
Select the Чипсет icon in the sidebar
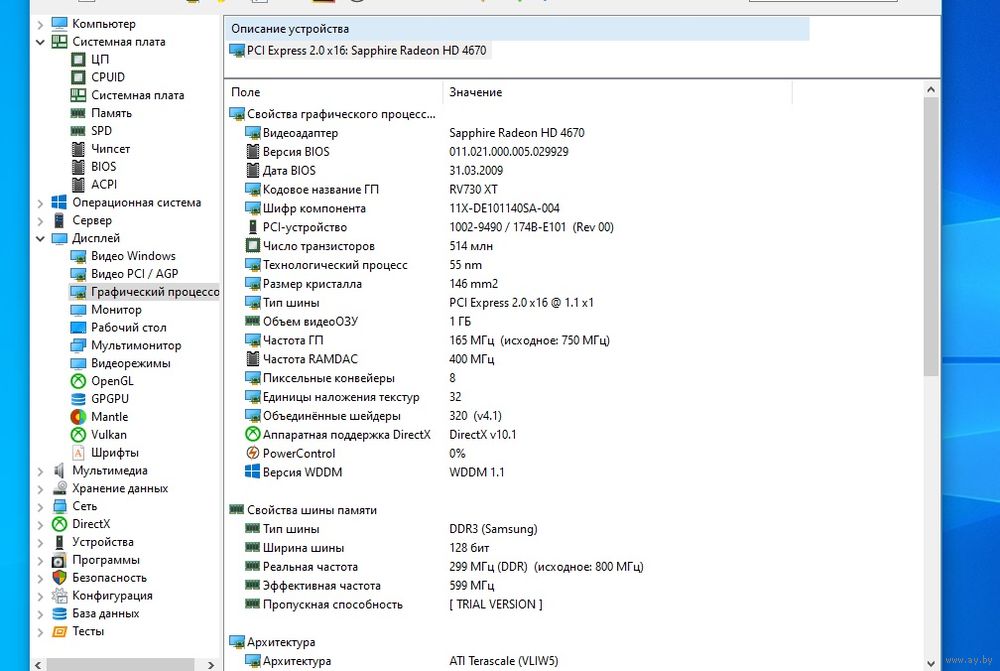[x=78, y=149]
